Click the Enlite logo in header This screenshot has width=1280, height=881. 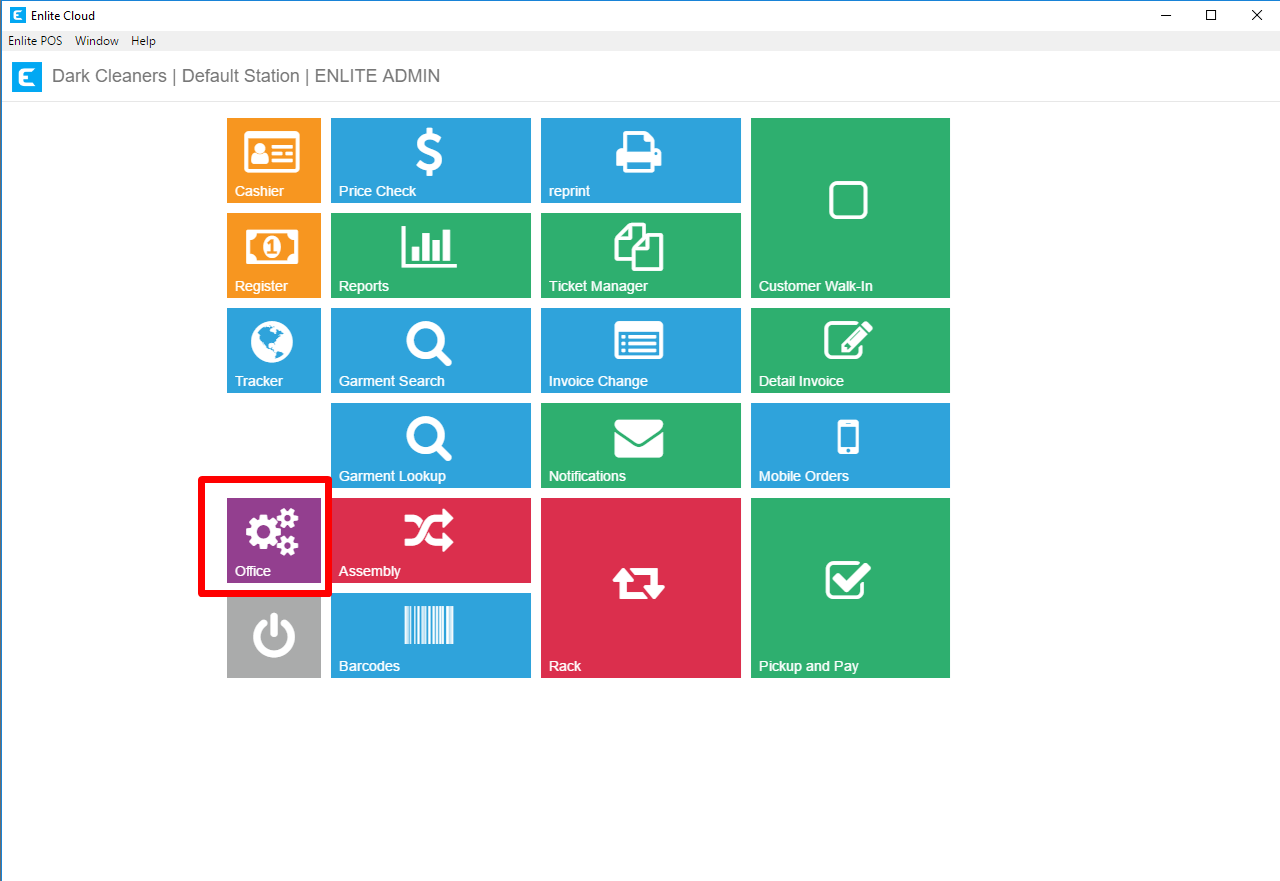tap(27, 77)
